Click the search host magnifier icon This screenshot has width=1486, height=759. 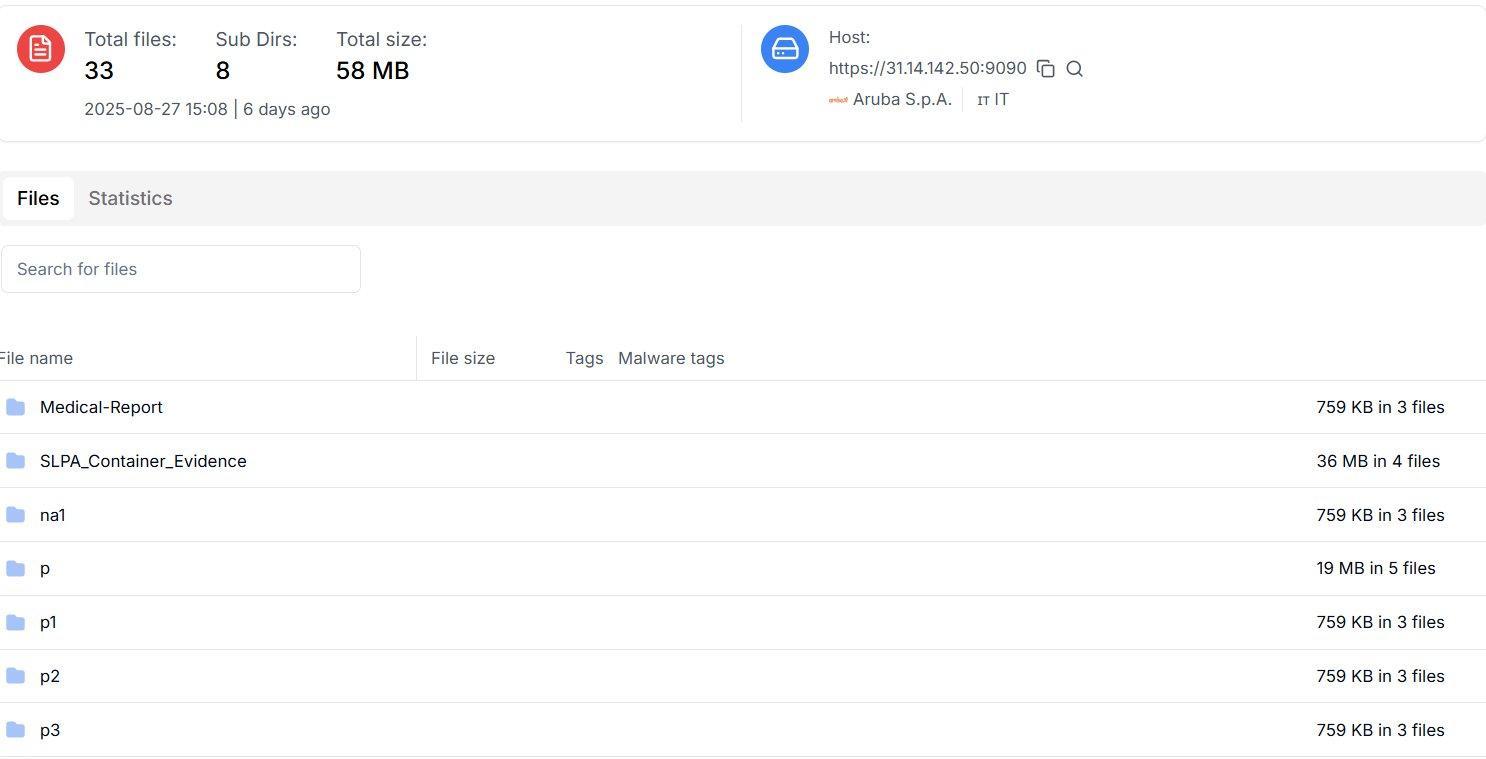click(x=1075, y=69)
